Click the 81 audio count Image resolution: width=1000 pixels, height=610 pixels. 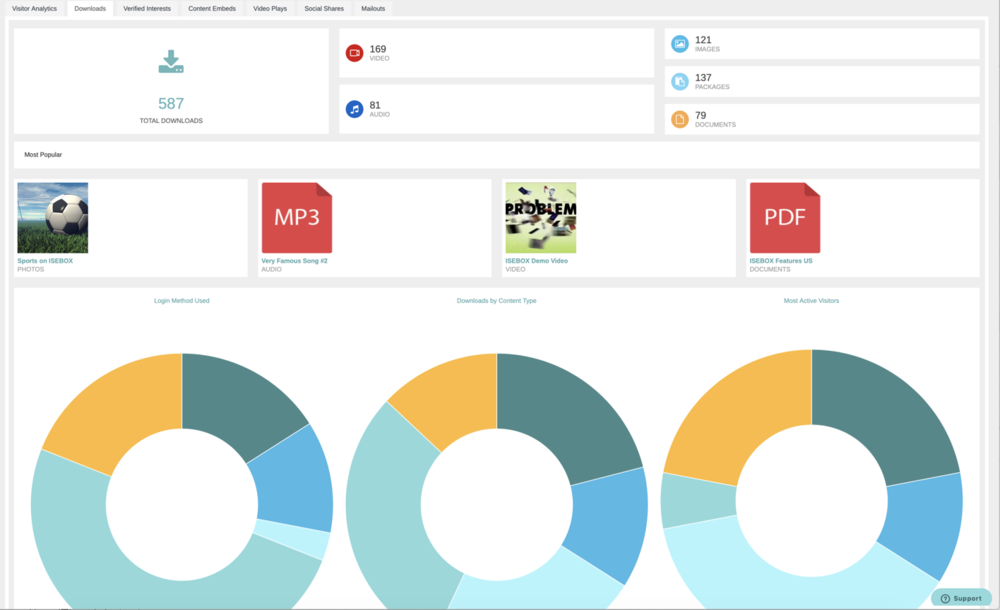click(x=375, y=105)
